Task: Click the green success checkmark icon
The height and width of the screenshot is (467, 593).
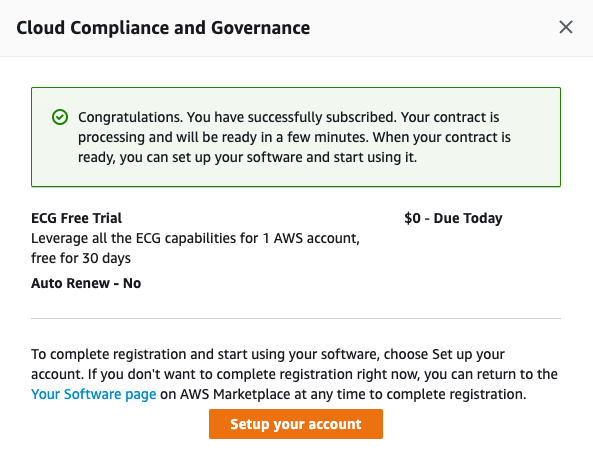Action: click(x=60, y=117)
